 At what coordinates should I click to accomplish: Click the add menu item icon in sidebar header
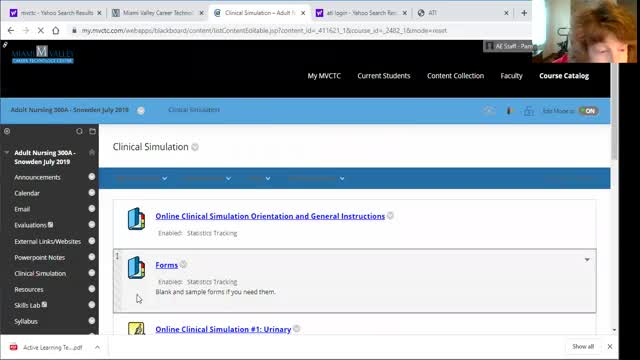pyautogui.click(x=7, y=131)
